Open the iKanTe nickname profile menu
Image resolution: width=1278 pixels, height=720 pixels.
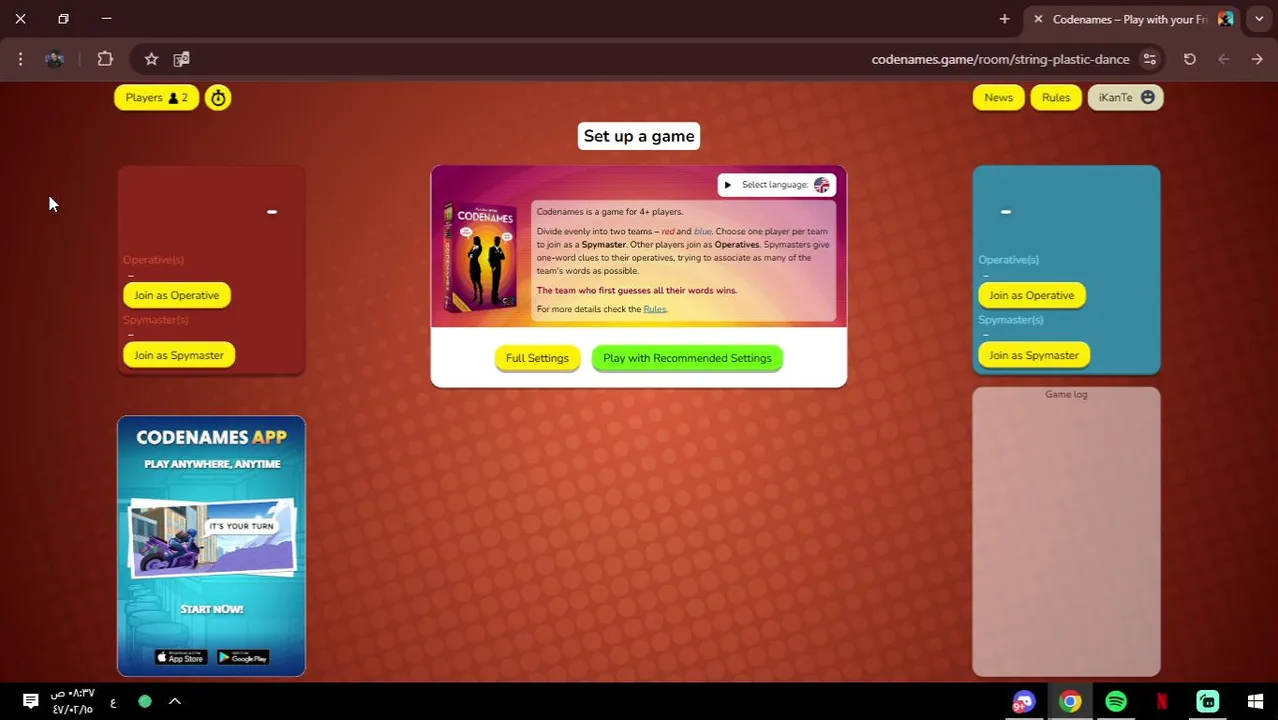1125,97
